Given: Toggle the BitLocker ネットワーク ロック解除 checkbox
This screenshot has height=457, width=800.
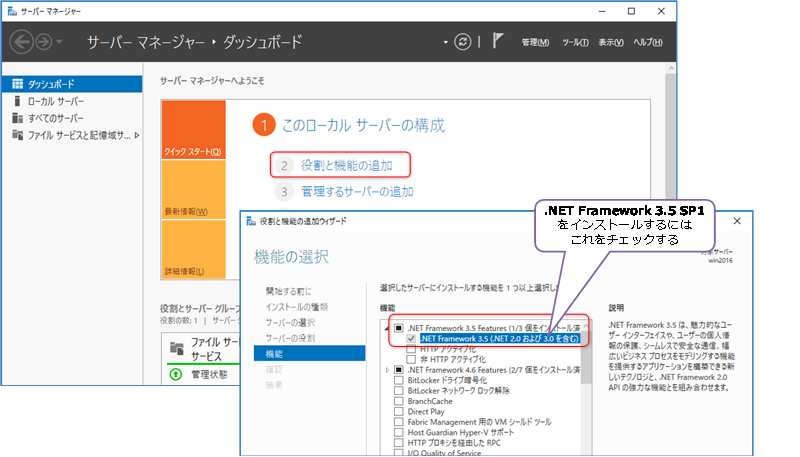Looking at the screenshot, I should pyautogui.click(x=399, y=391).
